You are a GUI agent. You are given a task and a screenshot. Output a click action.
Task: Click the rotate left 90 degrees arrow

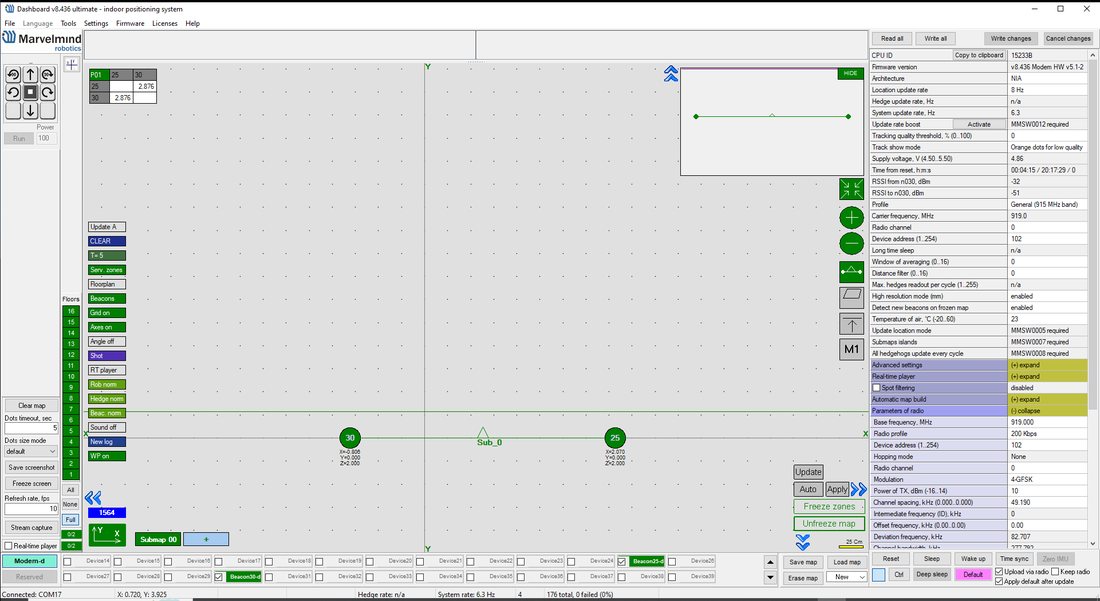click(x=13, y=74)
